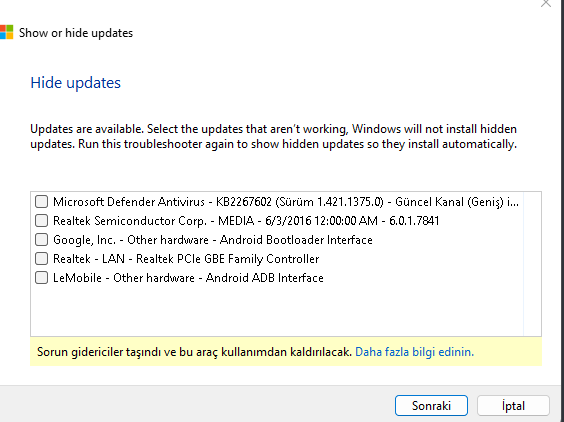Screen dimensions: 564x422
Task: Close the Show or hide updates window
Action: pyautogui.click(x=546, y=3)
